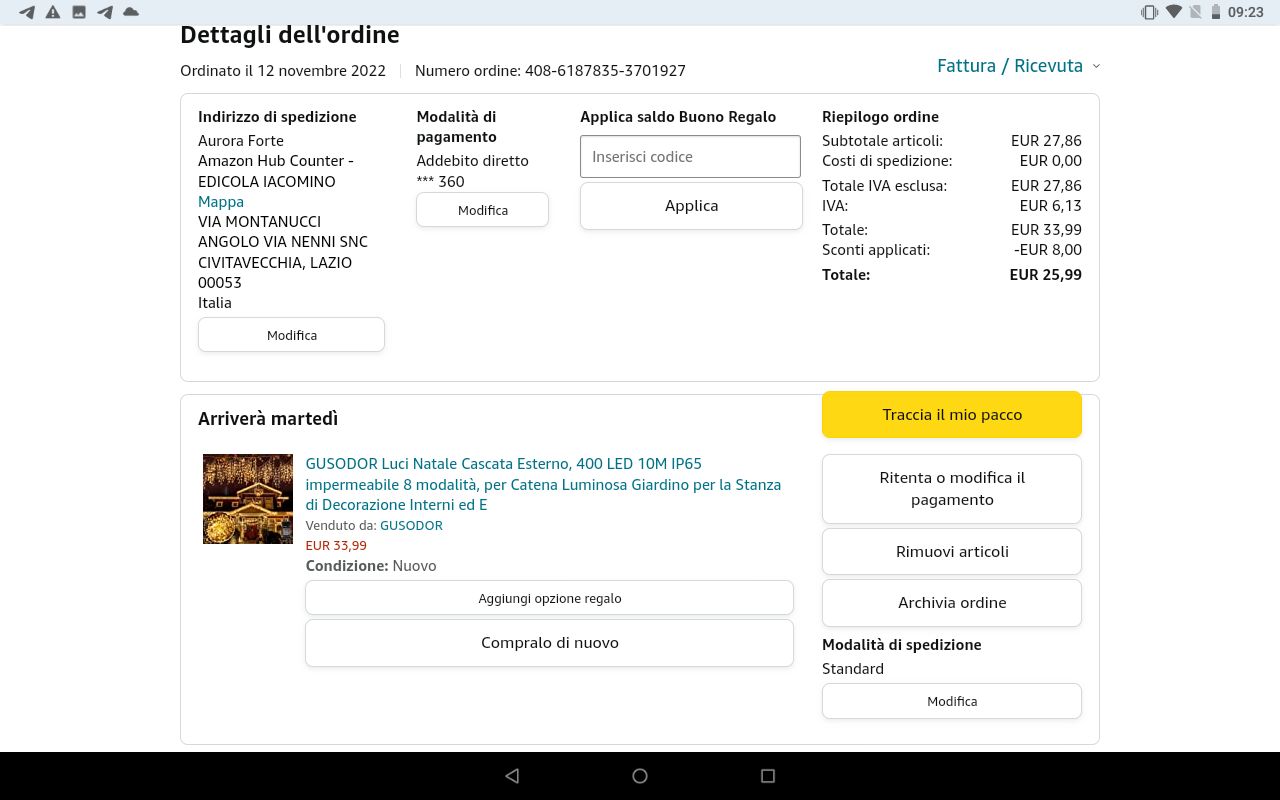Tap the Wi-Fi signal icon
This screenshot has height=800, width=1280.
tap(1173, 12)
